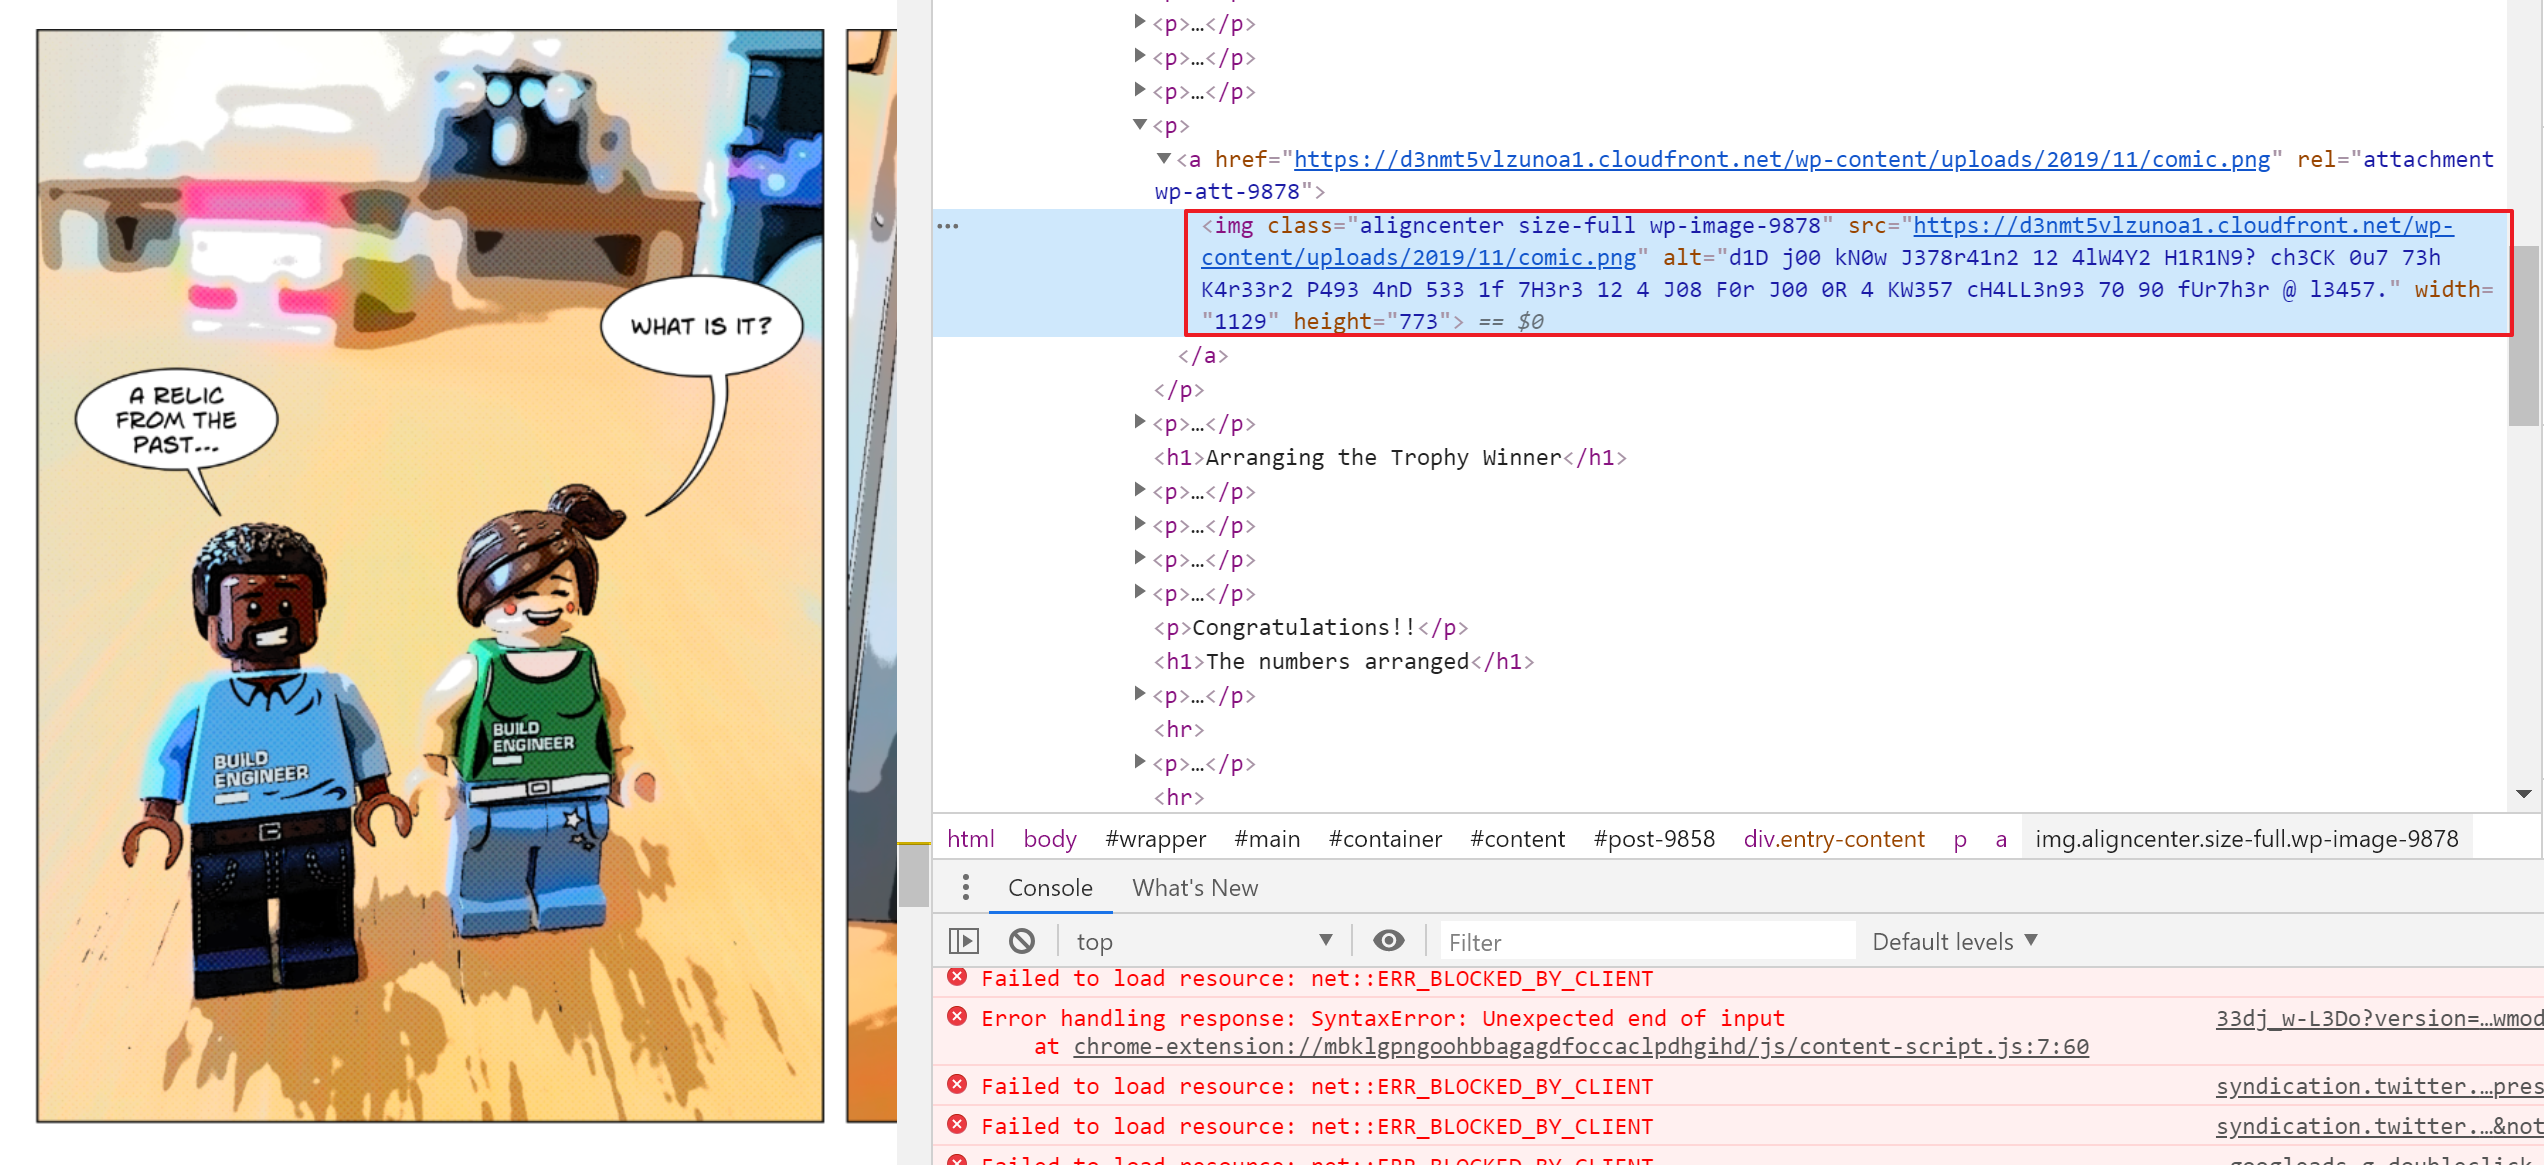Click the clear console icon
Screen dimensions: 2544x1165
[1021, 941]
